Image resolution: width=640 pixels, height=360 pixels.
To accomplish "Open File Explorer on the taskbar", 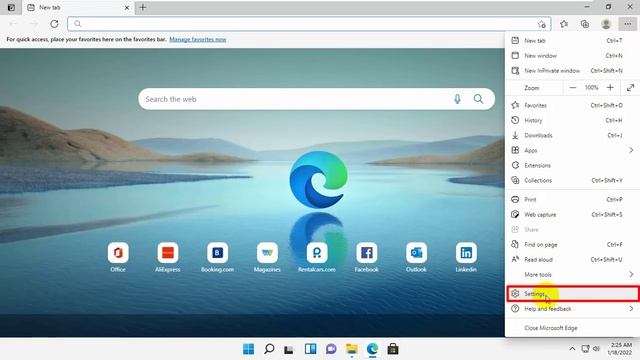I will point(352,349).
